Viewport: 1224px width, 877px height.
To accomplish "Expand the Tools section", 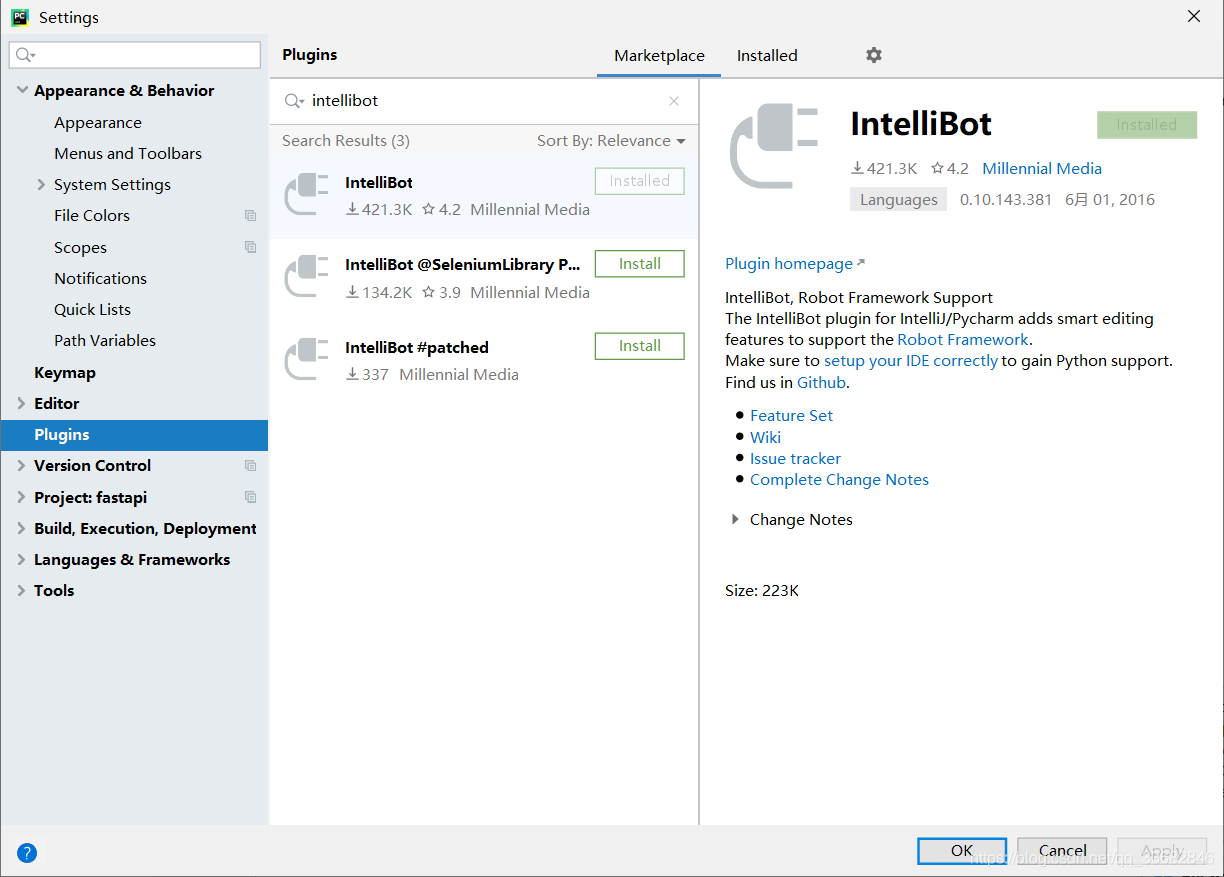I will point(22,590).
